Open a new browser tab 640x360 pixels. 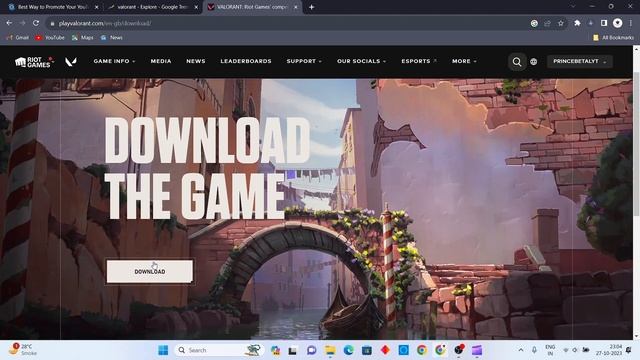coord(311,7)
